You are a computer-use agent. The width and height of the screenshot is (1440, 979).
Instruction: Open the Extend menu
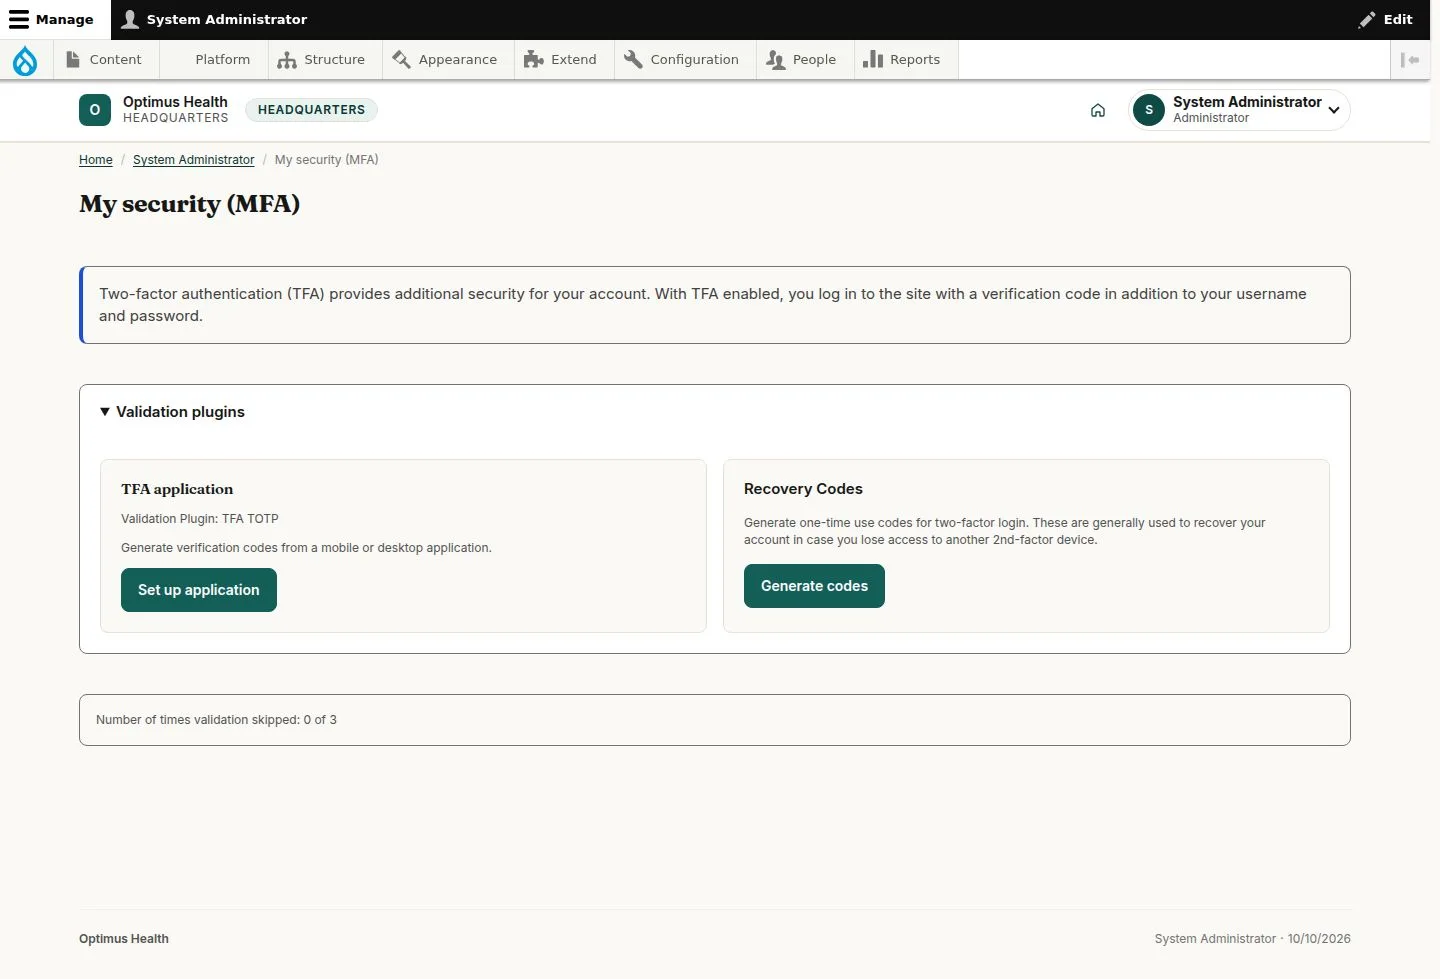point(560,60)
